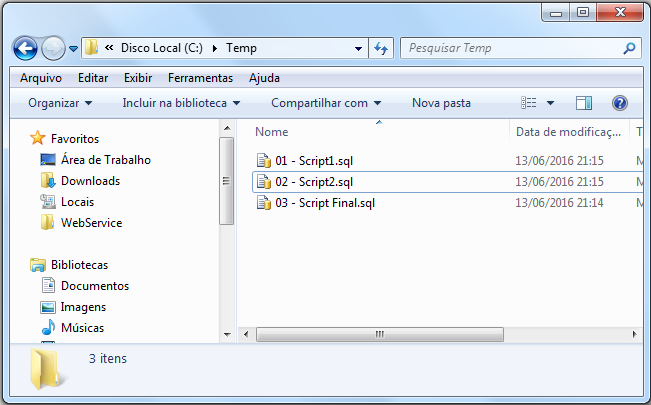The width and height of the screenshot is (651, 405).
Task: Click the greyed Forward navigation arrow
Action: tap(54, 49)
